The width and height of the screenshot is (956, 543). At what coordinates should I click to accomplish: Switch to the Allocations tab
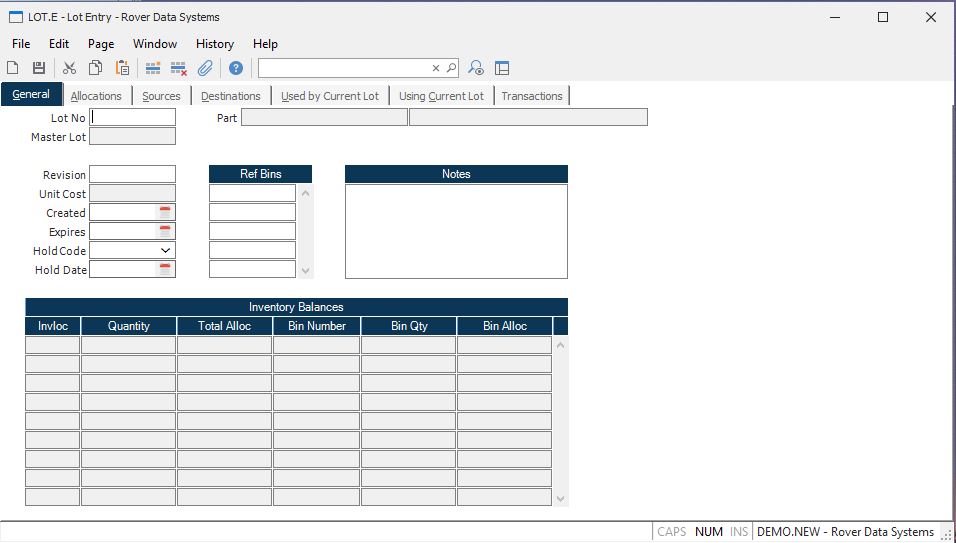click(96, 96)
